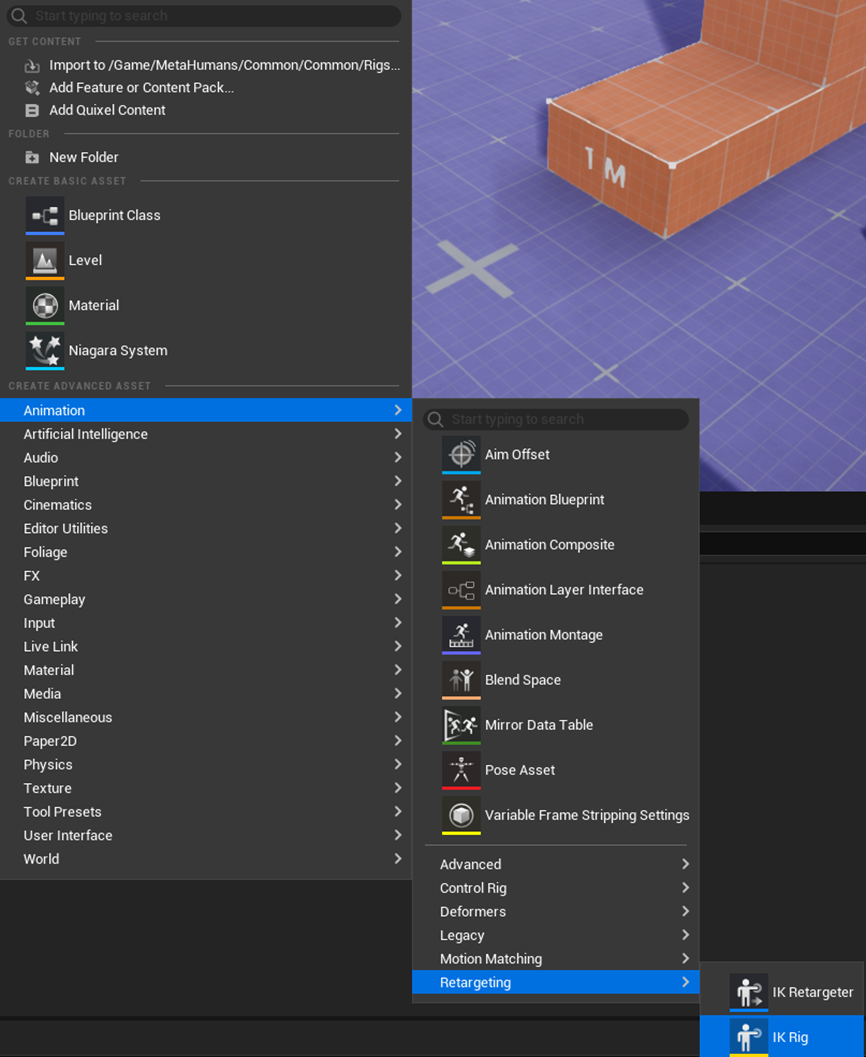
Task: Open the Miscellaneous category
Action: (x=206, y=717)
